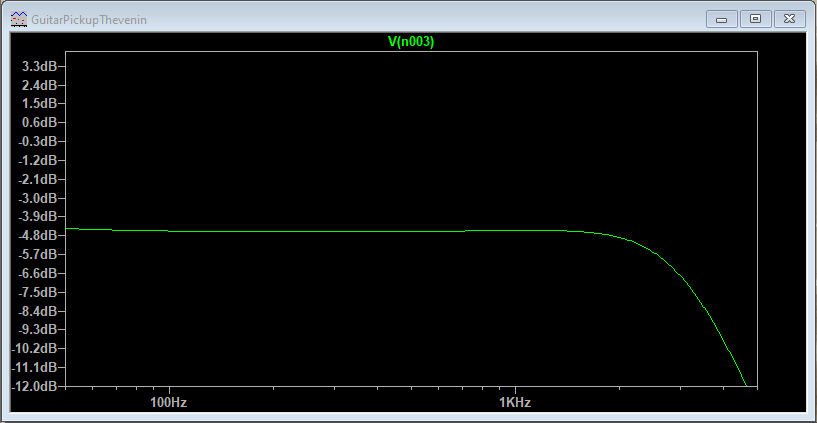Click the -10.2dB axis label
The height and width of the screenshot is (423, 817).
(x=35, y=349)
